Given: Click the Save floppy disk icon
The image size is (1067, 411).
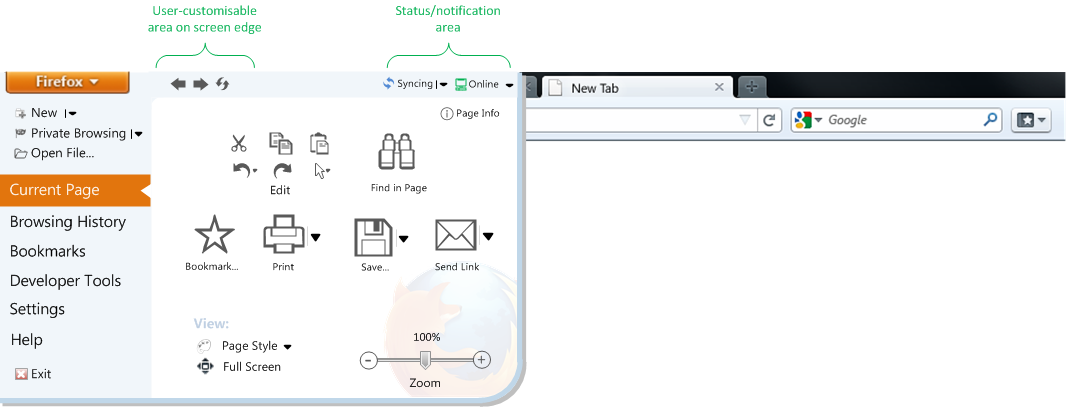Looking at the screenshot, I should coord(374,236).
